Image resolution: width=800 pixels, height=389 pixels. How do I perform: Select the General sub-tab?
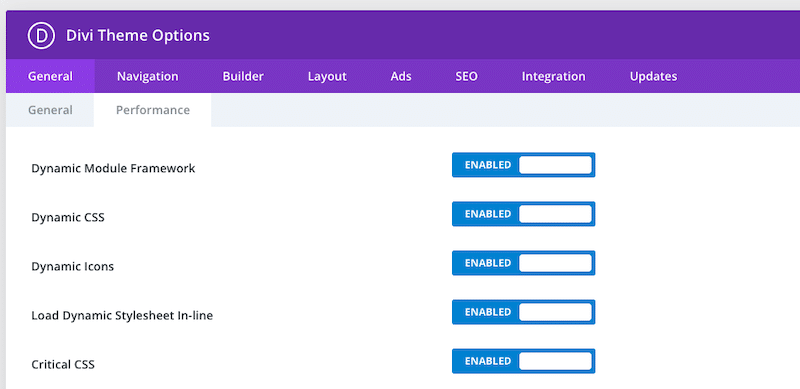(x=50, y=110)
